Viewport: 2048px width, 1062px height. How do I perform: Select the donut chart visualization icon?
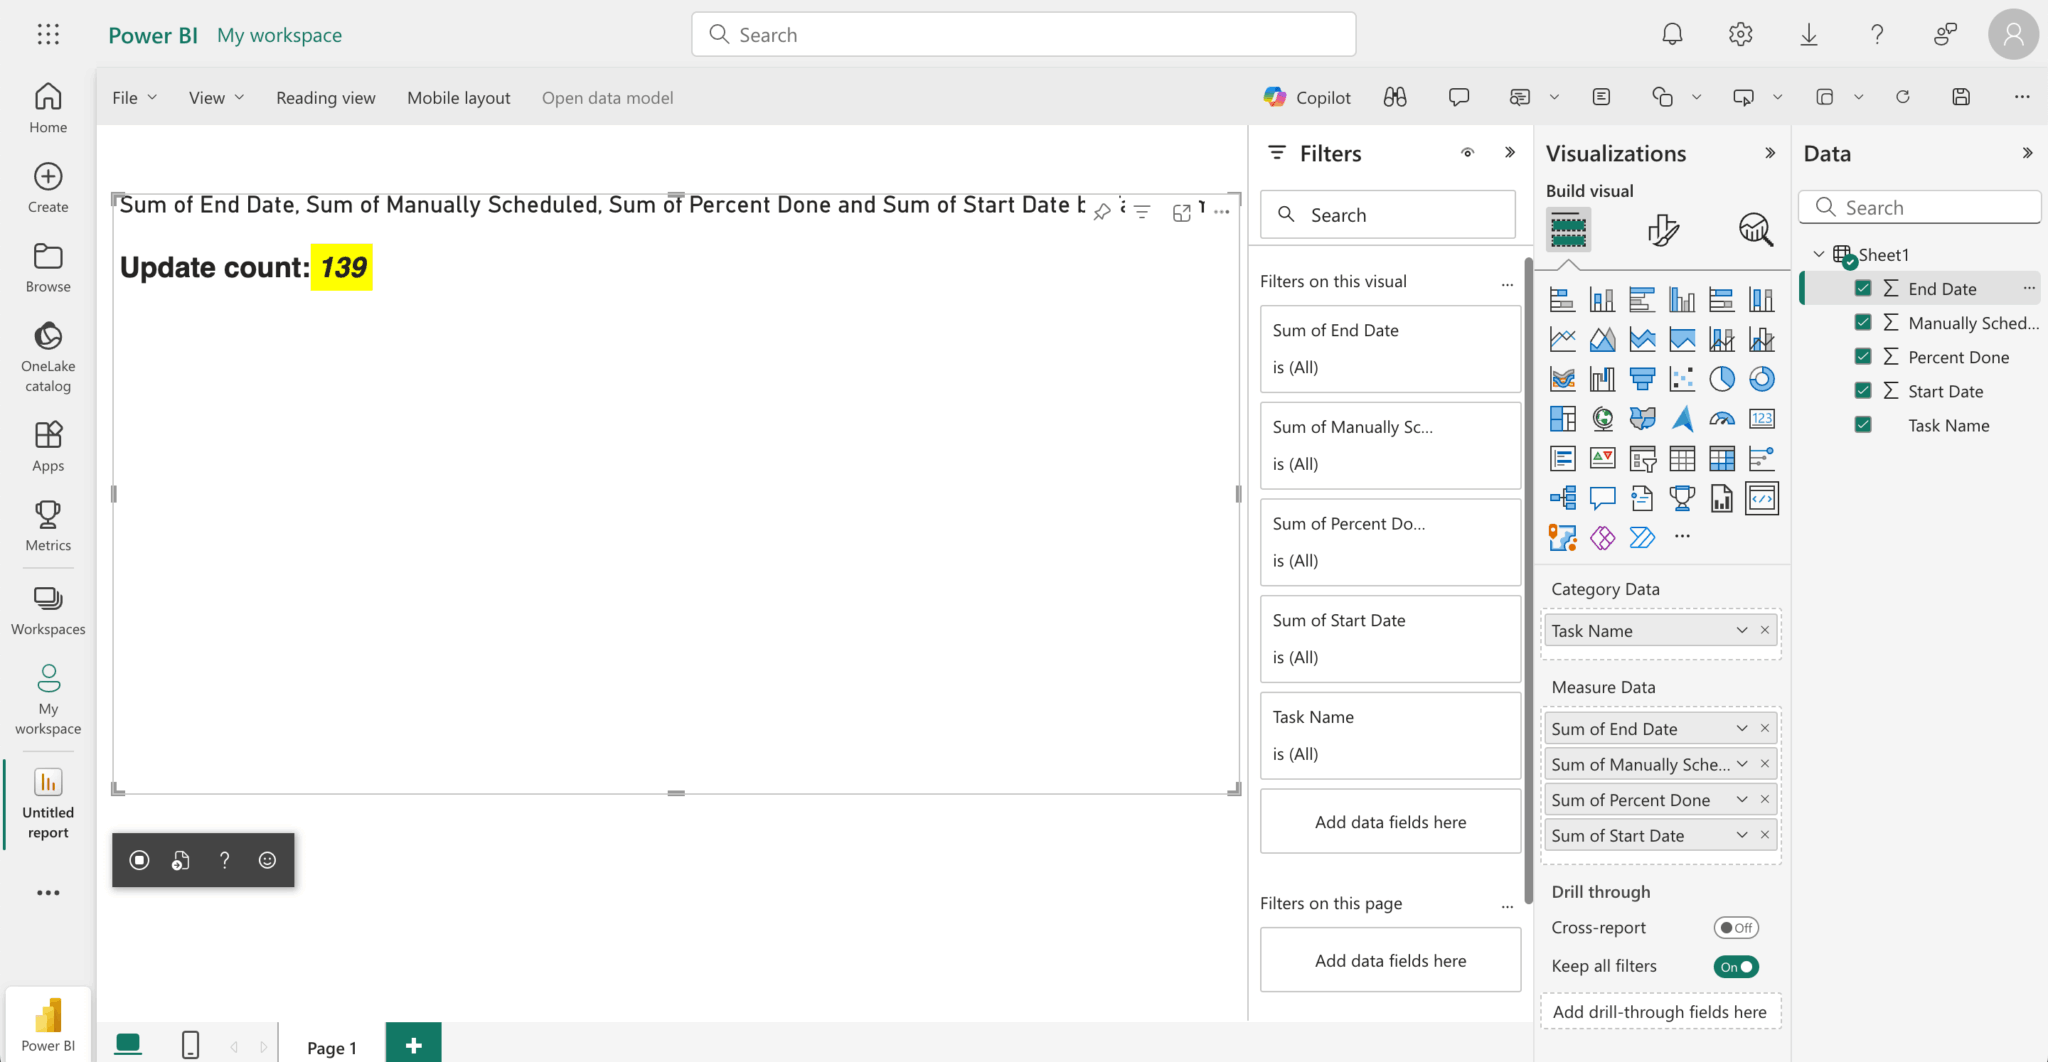[1761, 379]
